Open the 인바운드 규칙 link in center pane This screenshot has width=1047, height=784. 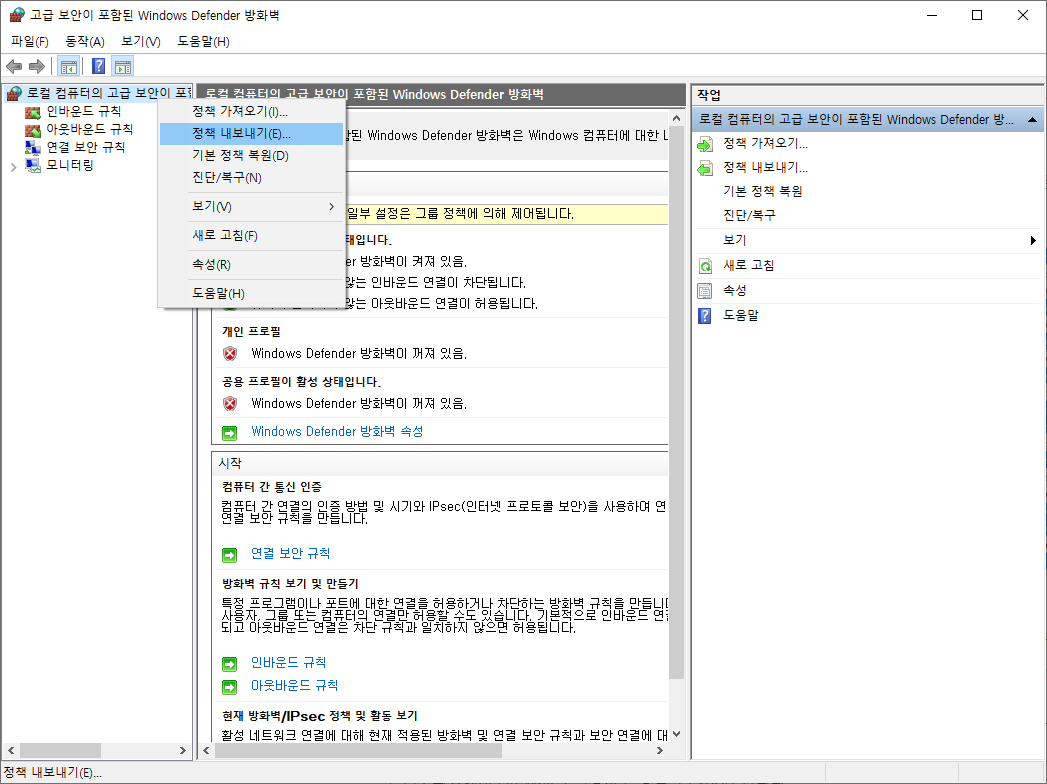point(288,663)
